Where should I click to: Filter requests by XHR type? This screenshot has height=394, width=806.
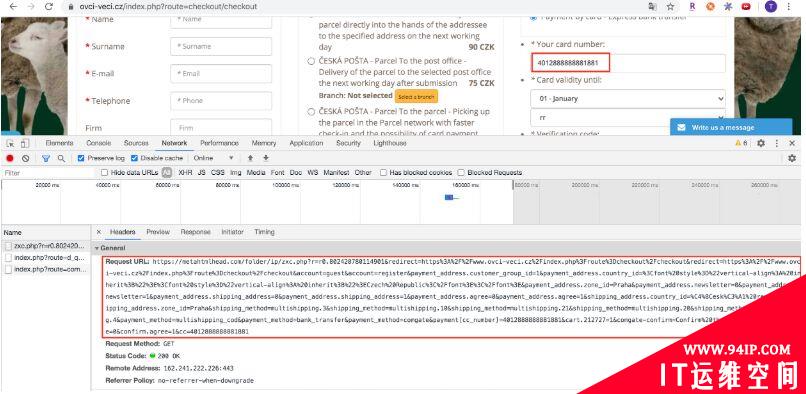[185, 173]
